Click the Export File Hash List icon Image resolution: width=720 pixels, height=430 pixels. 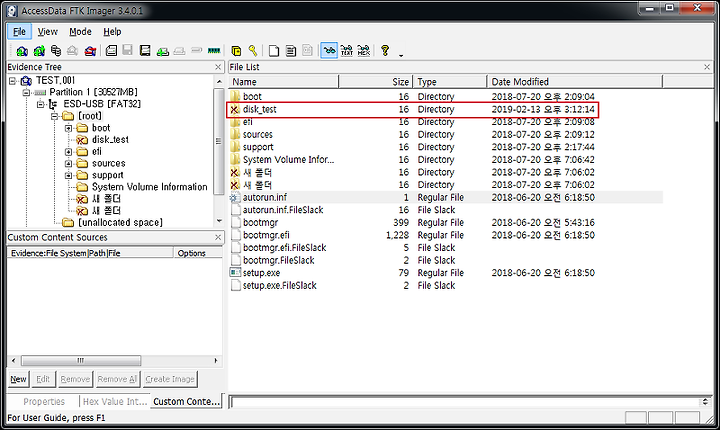291,51
